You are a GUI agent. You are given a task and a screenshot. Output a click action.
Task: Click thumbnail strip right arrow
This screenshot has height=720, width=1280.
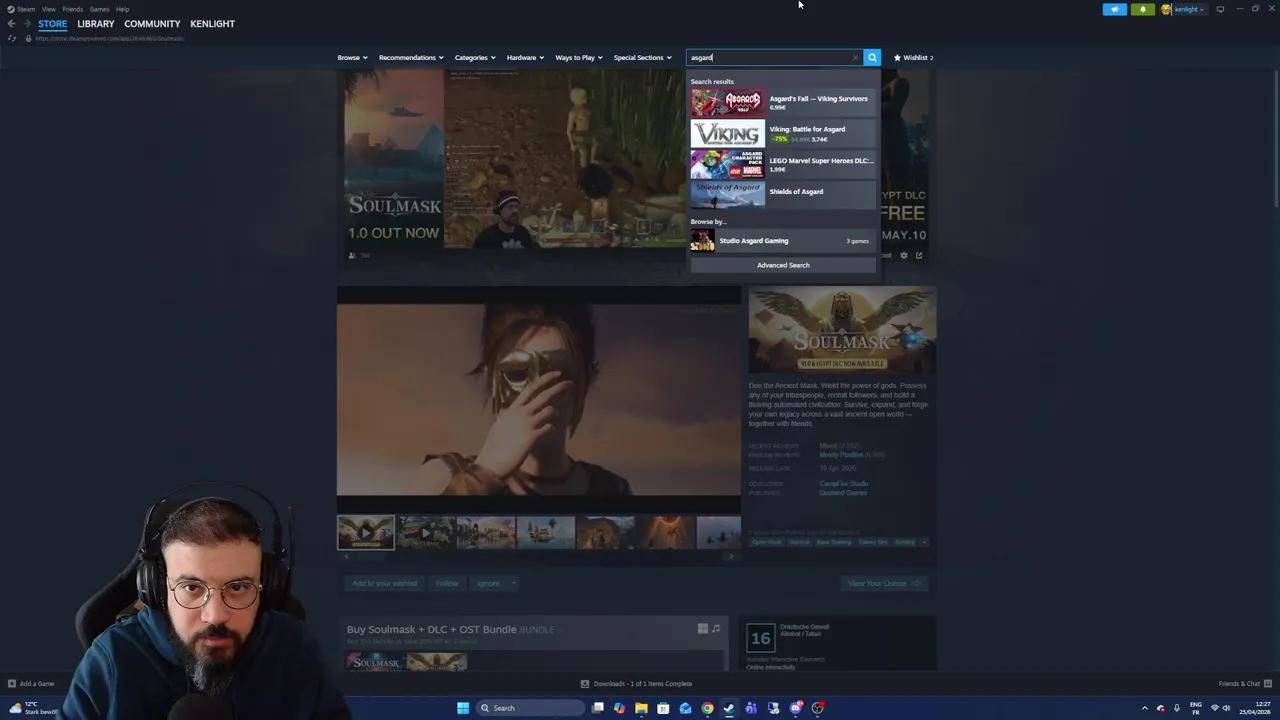point(731,557)
